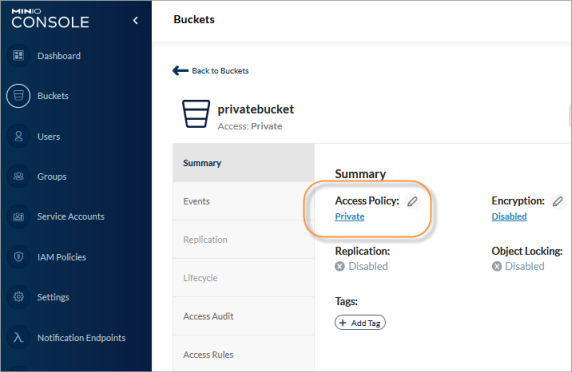Image resolution: width=572 pixels, height=372 pixels.
Task: Add a tag using the Add Tag button
Action: coord(360,323)
